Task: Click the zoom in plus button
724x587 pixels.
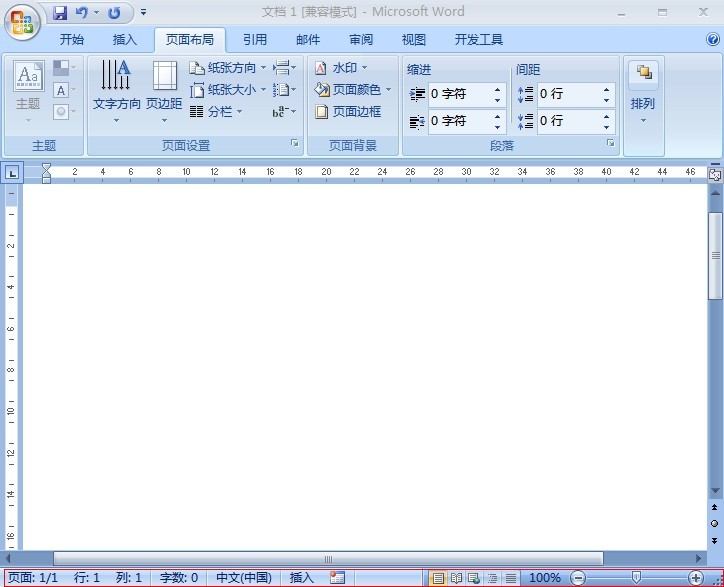Action: [x=696, y=578]
